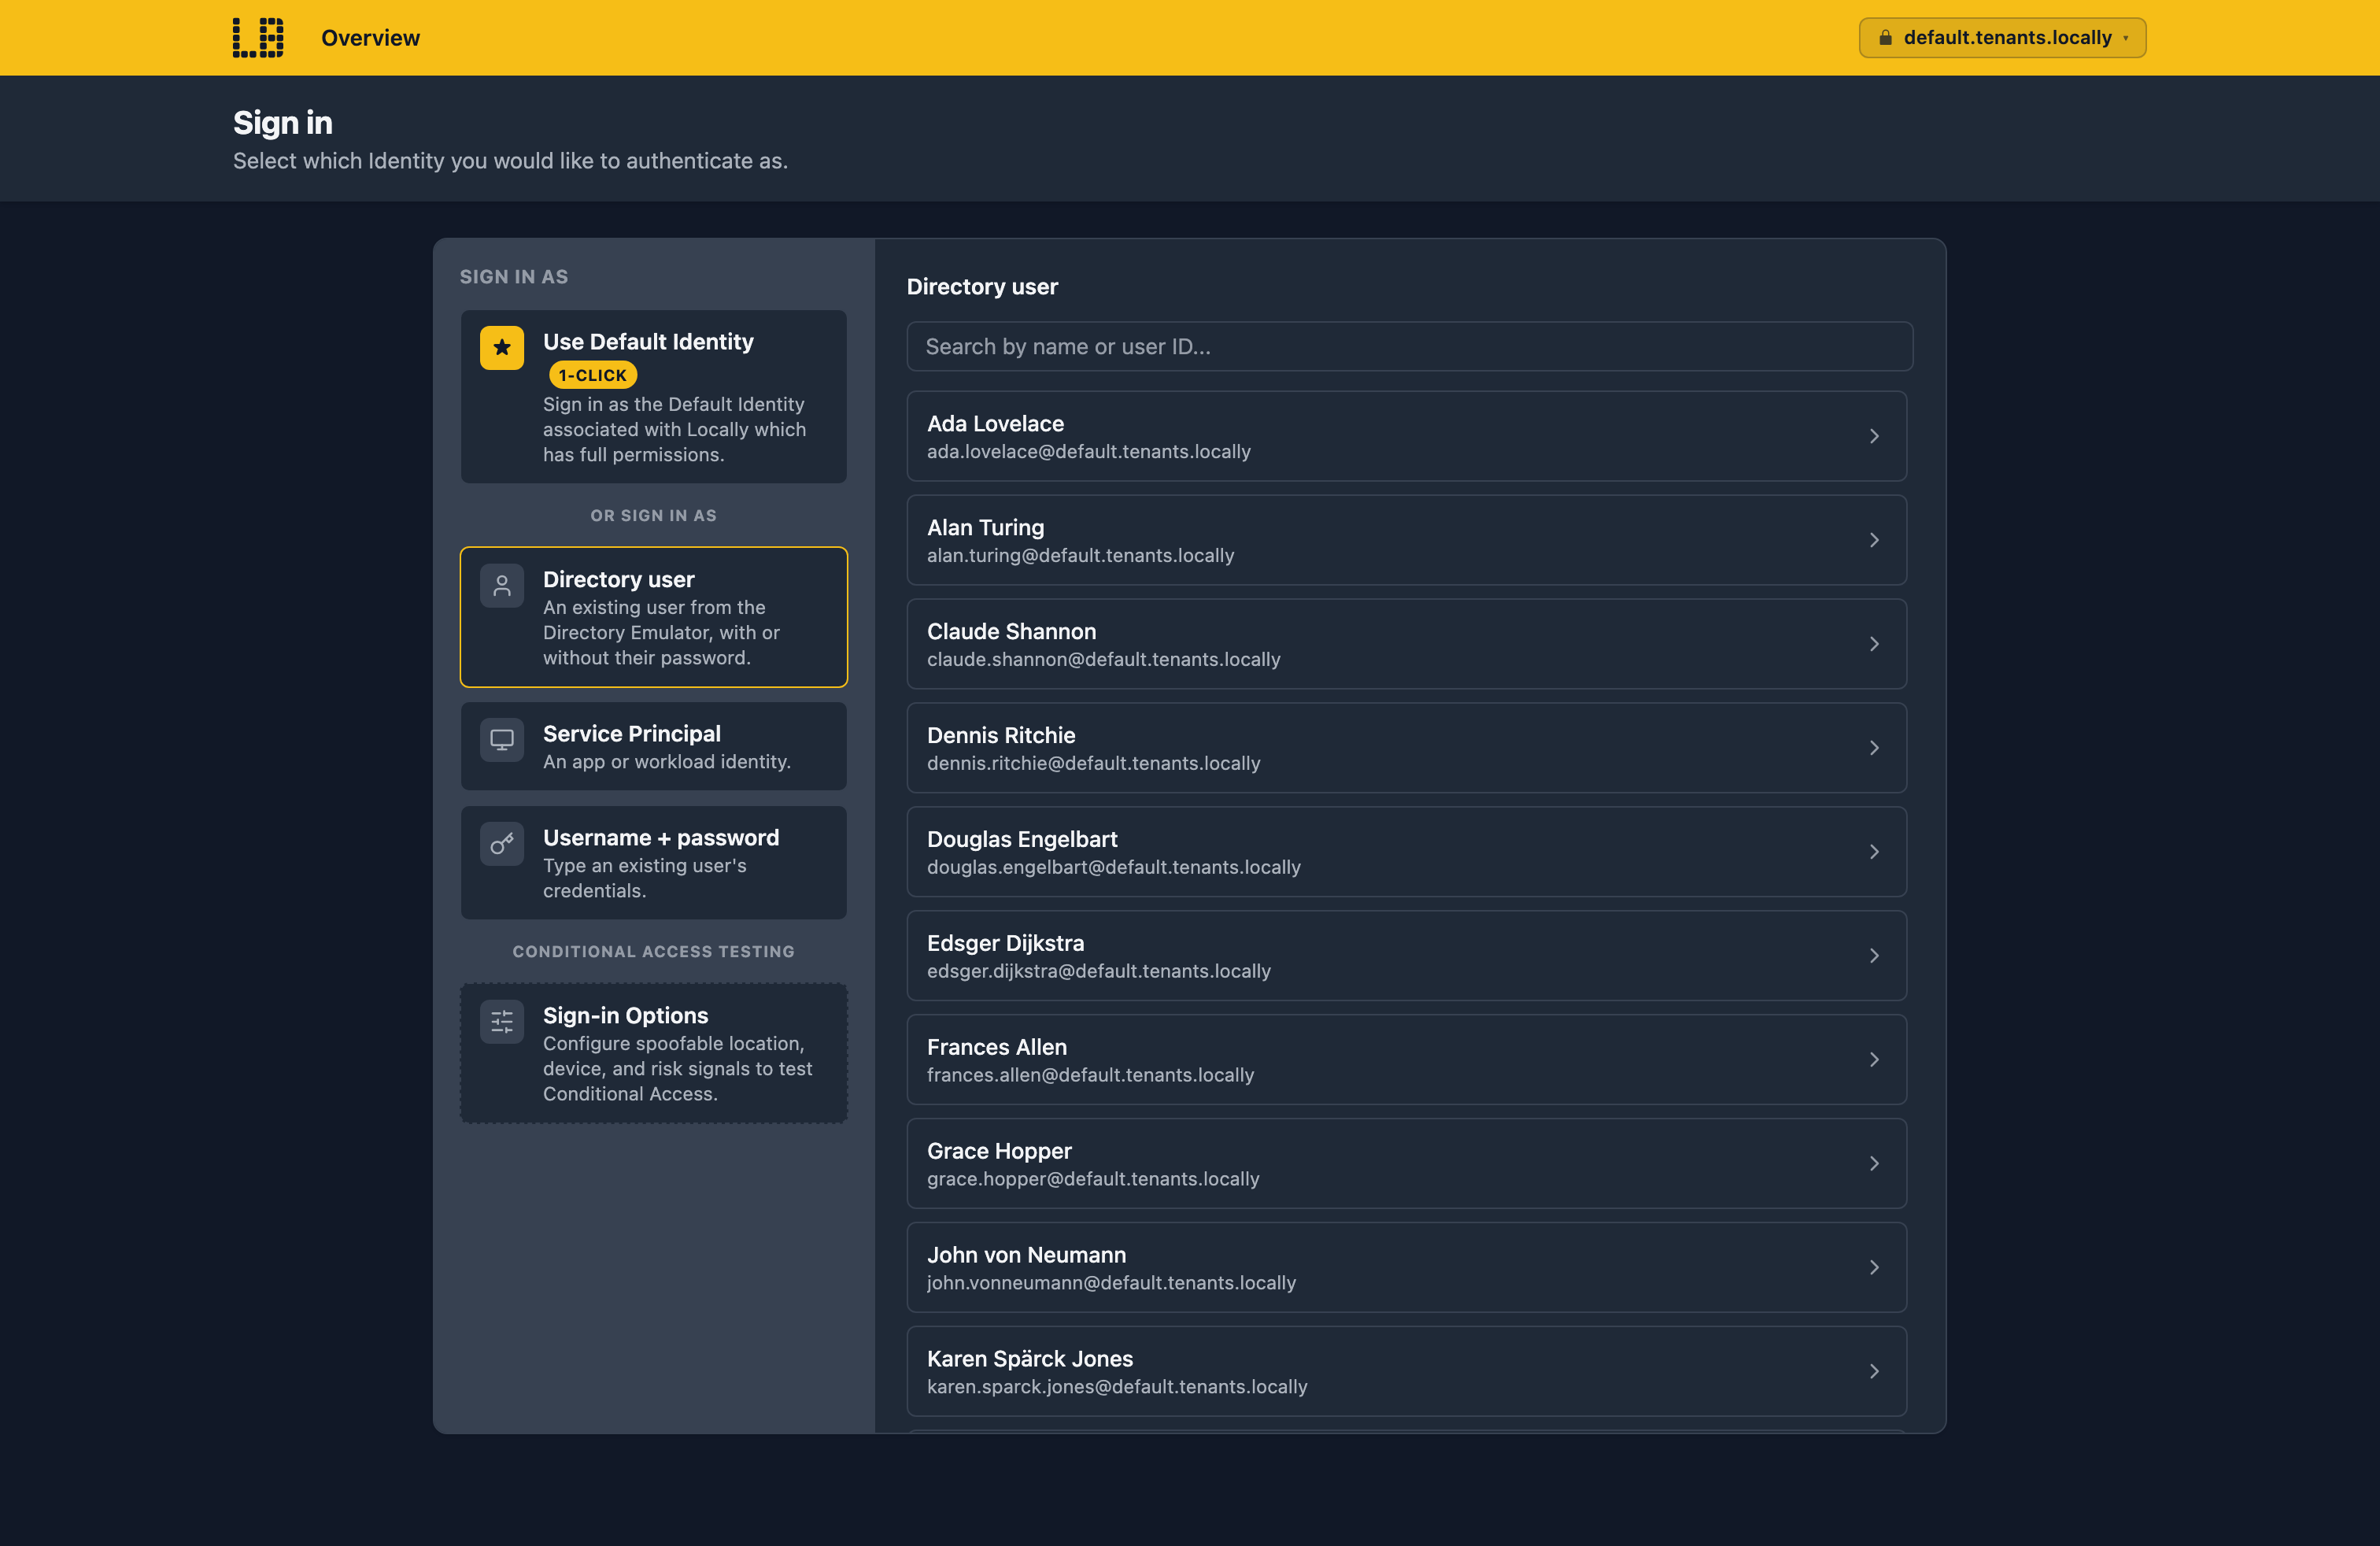Click the chevron for Dennis Ritchie
This screenshot has height=1546, width=2380.
(x=1874, y=748)
